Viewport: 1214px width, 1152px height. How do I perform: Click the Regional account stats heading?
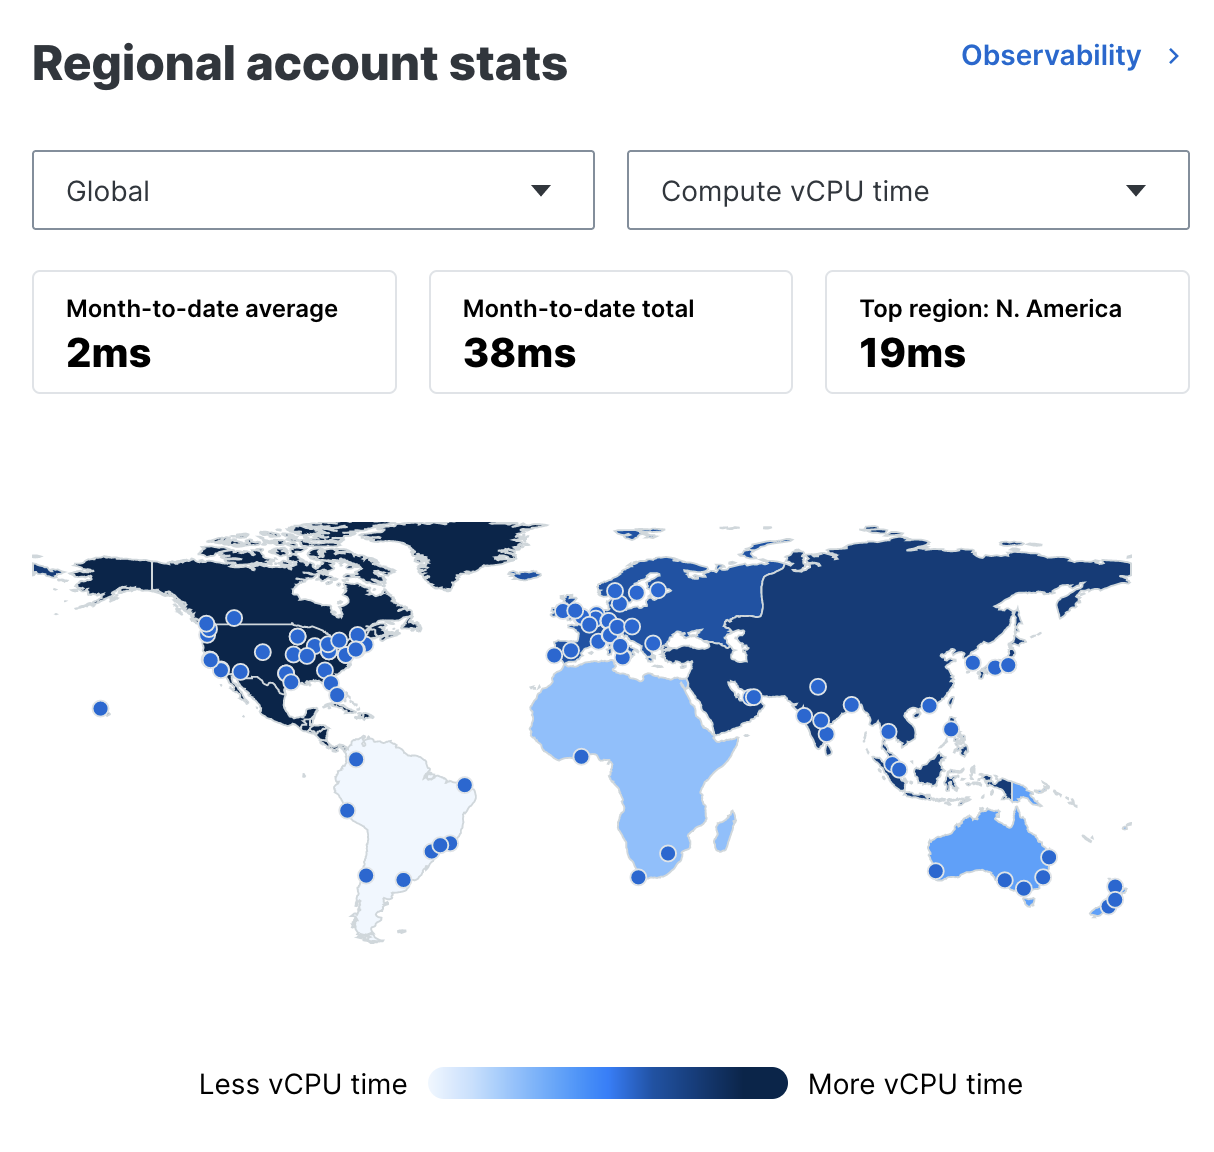tap(300, 63)
